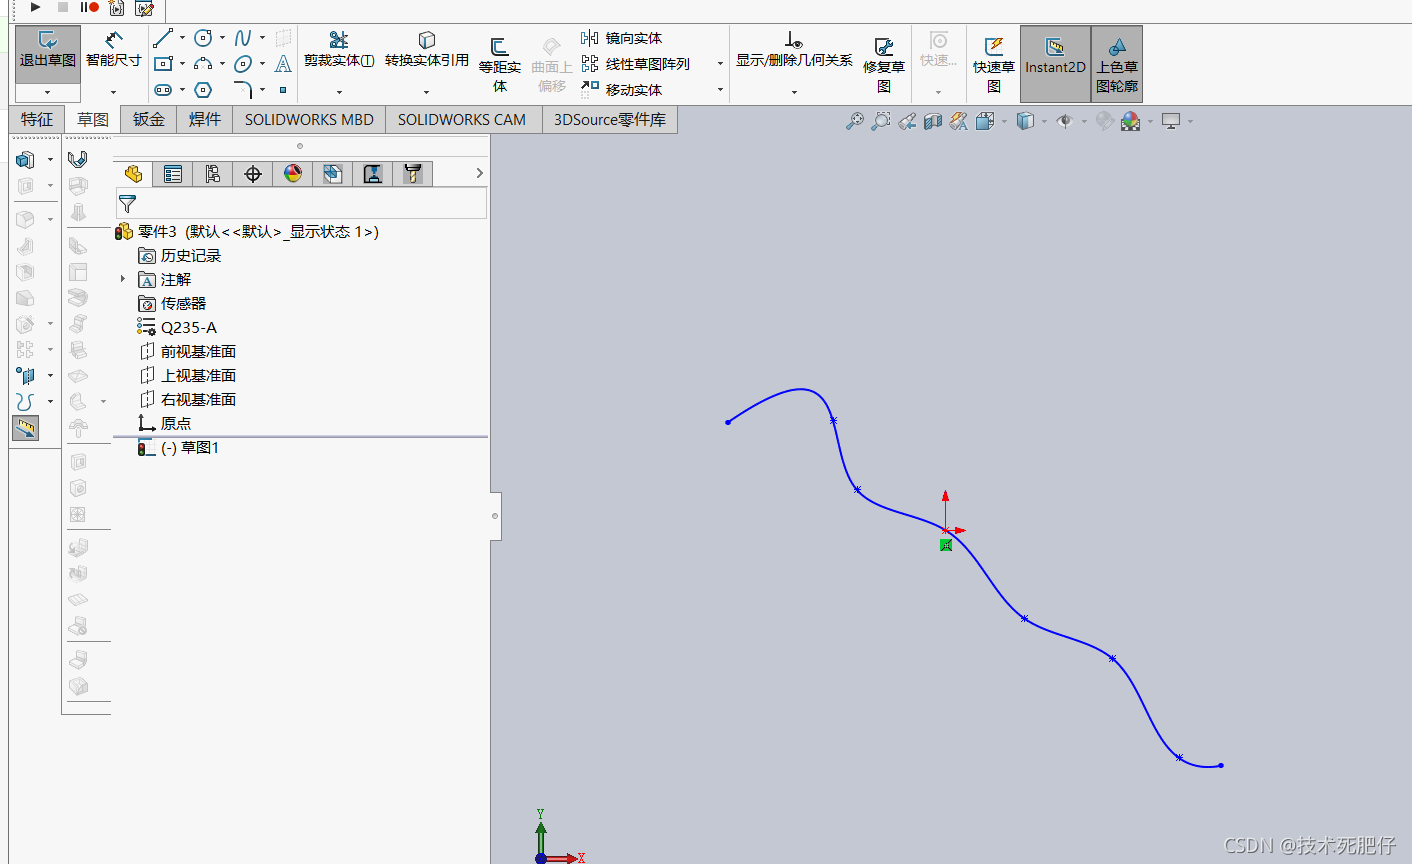Image resolution: width=1412 pixels, height=864 pixels.
Task: Expand the 注解 (Annotations) folder
Action: [123, 279]
